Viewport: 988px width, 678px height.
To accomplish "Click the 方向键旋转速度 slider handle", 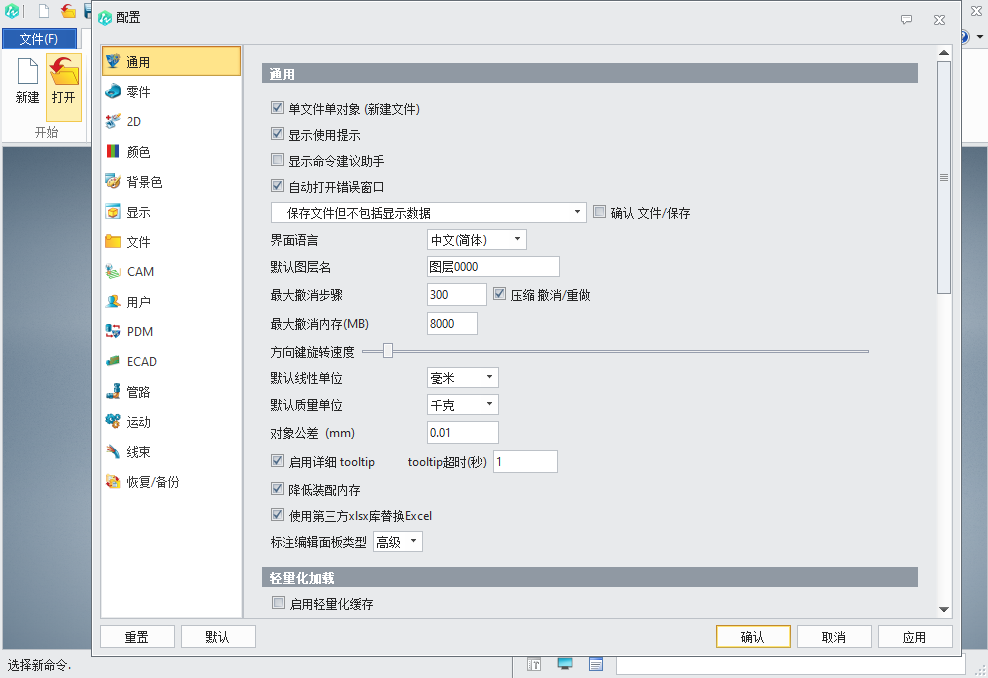I will pos(388,351).
